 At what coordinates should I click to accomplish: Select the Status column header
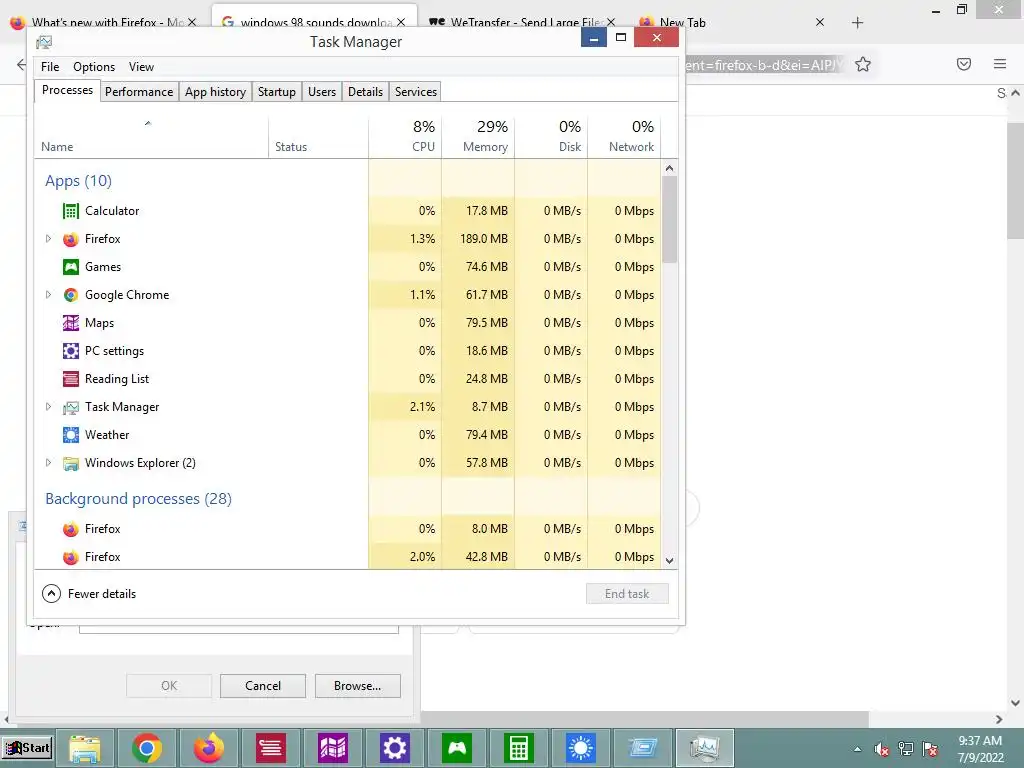(x=319, y=137)
